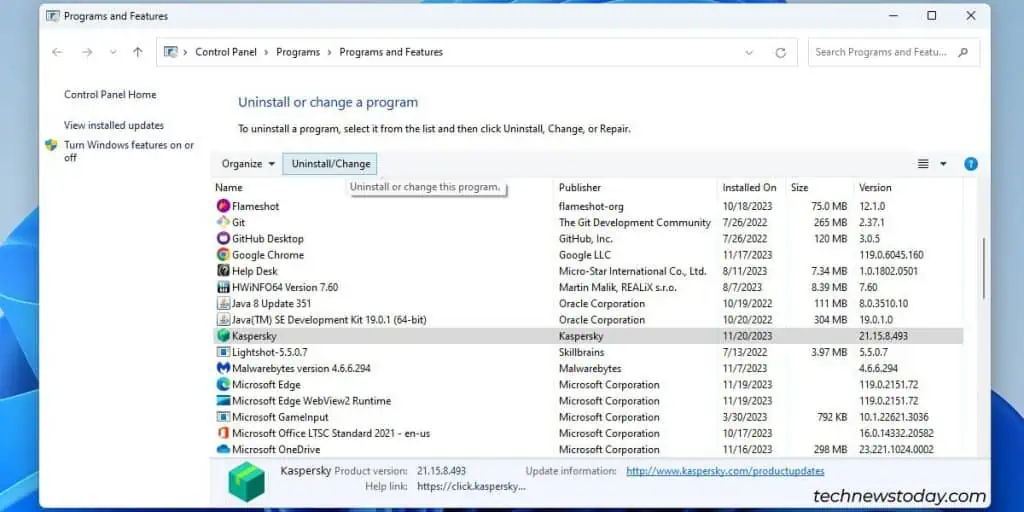This screenshot has height=512, width=1024.
Task: Click the Microsoft OneDrive icon
Action: point(223,450)
